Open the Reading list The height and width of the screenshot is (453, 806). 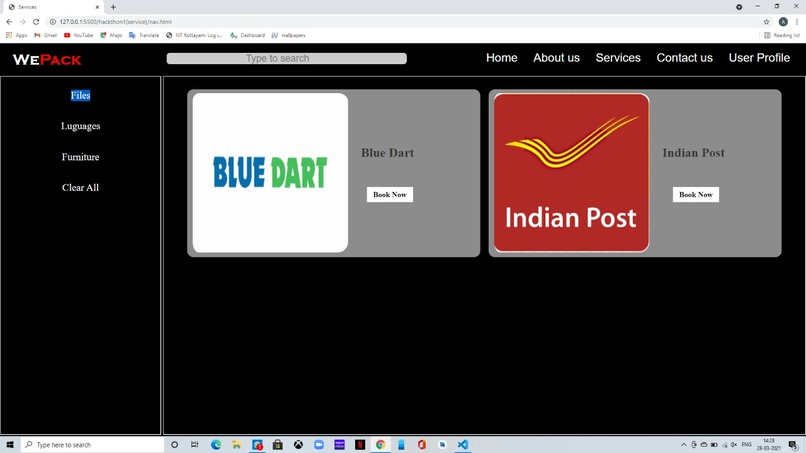click(x=782, y=35)
